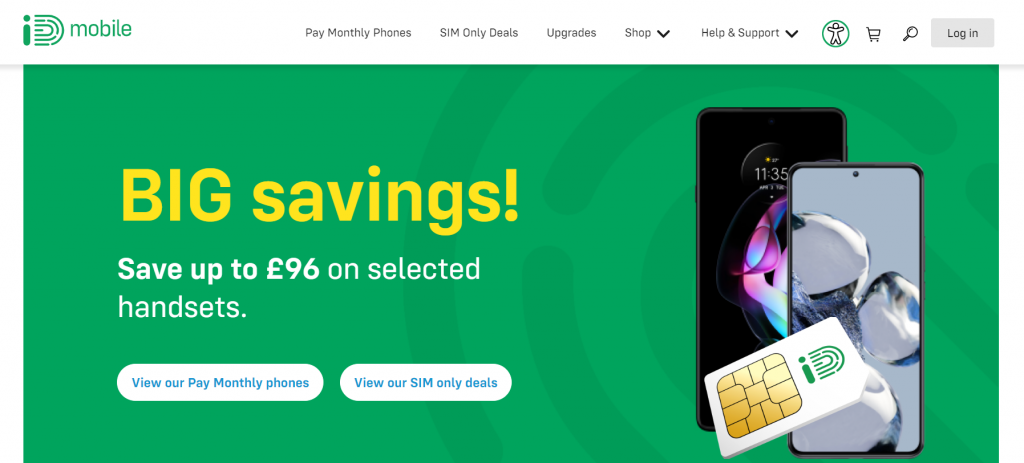The image size is (1024, 463).
Task: Click the gold SIM chip graphic
Action: 759,395
